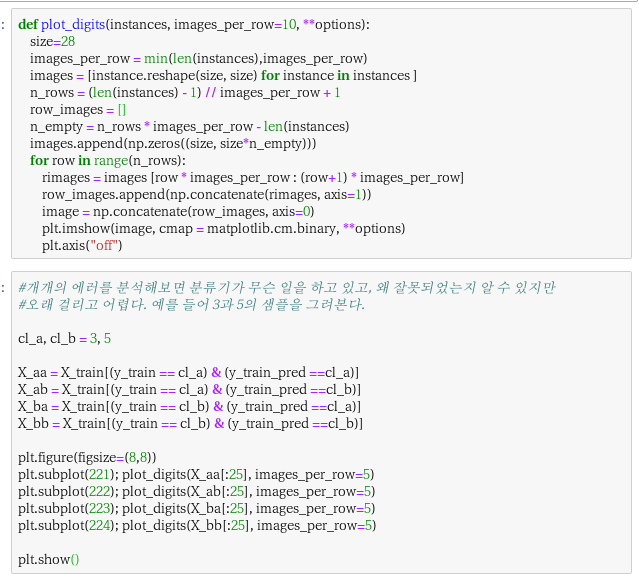Click the line 'images = [instance.reshape(size, size)...'
The height and width of the screenshot is (582, 639).
point(223,76)
